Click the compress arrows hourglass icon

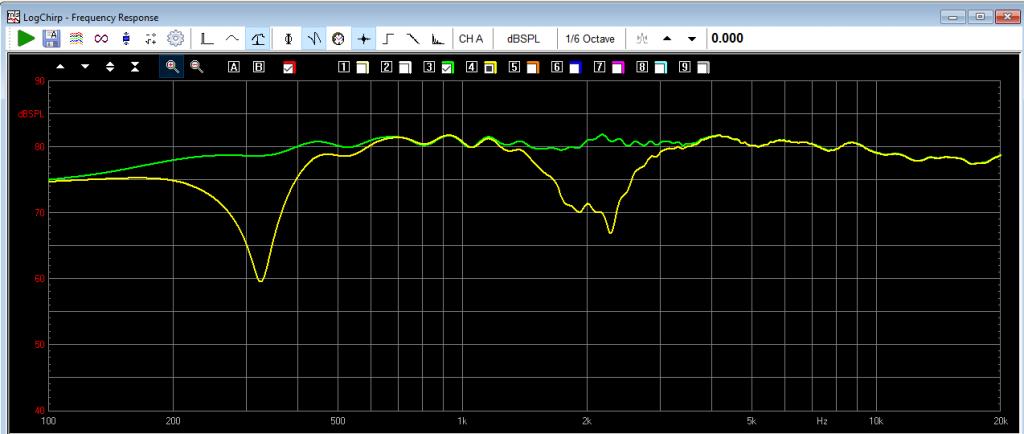point(135,67)
